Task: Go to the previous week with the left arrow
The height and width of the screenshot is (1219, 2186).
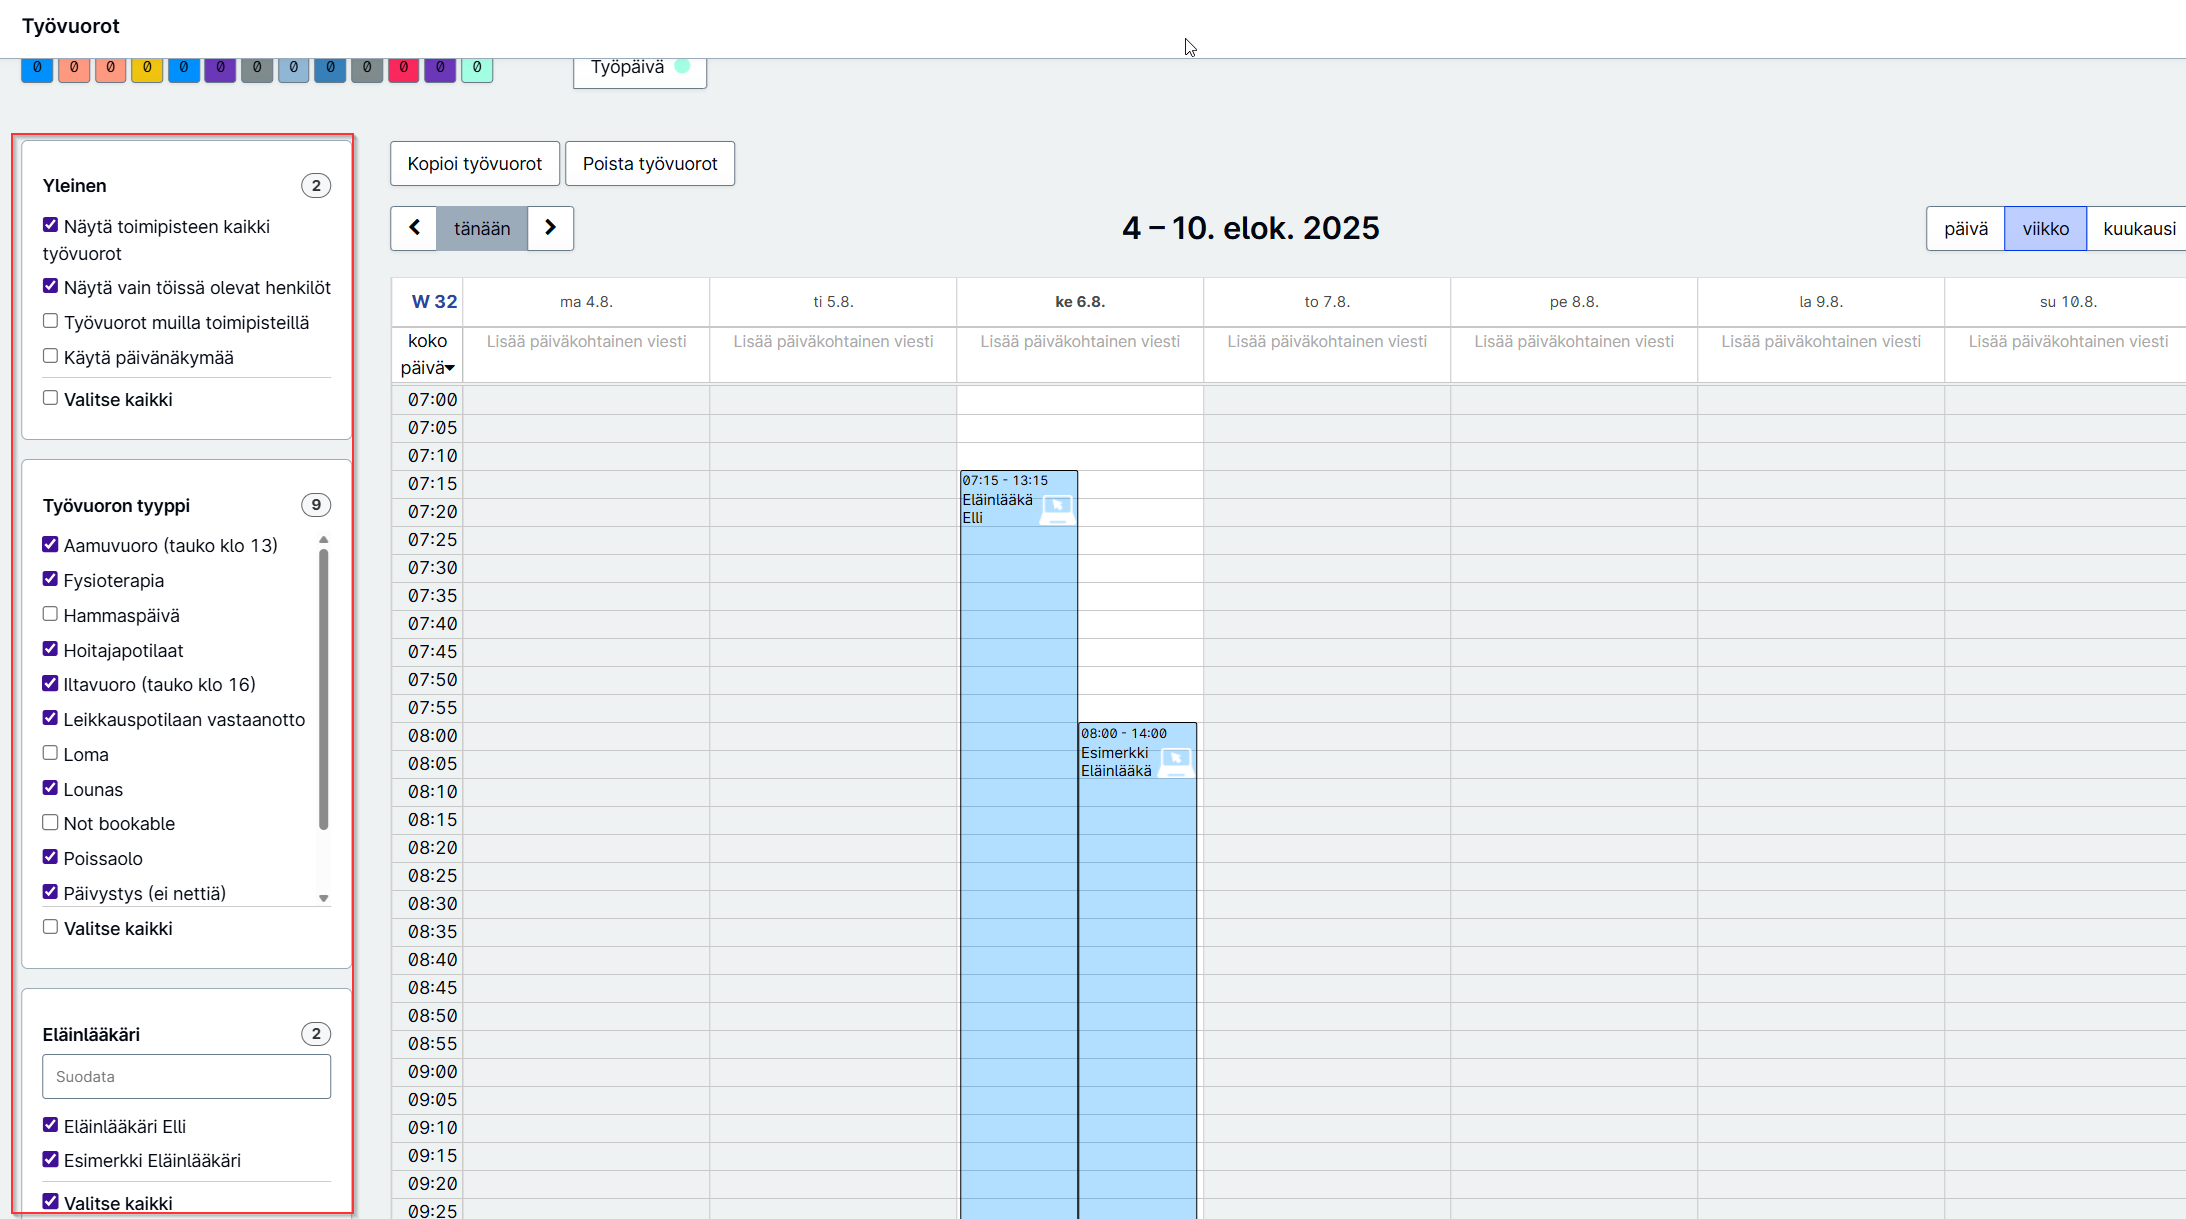Action: [x=414, y=228]
